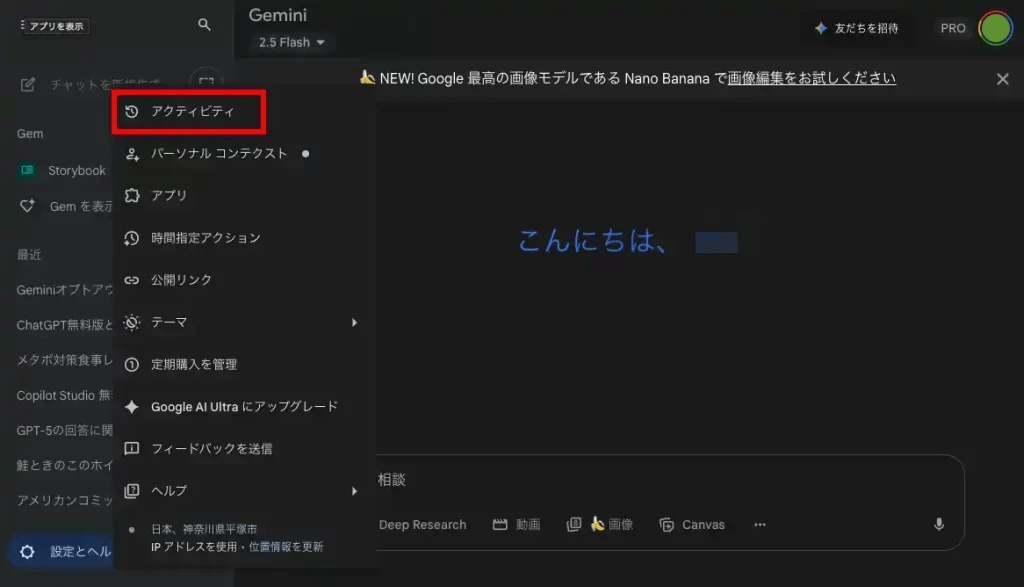
Task: Click the microphone icon in the prompt bar
Action: tap(938, 524)
